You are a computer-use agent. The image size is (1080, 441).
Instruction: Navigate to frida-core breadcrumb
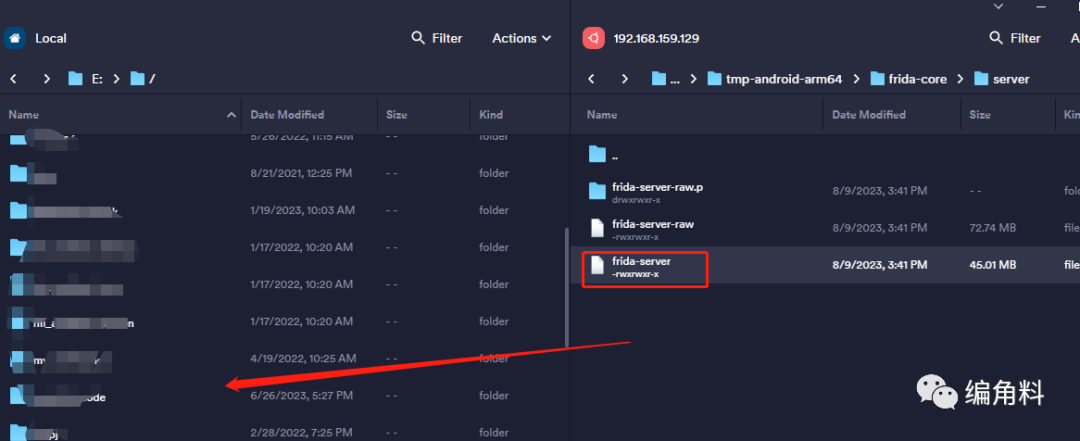click(908, 79)
